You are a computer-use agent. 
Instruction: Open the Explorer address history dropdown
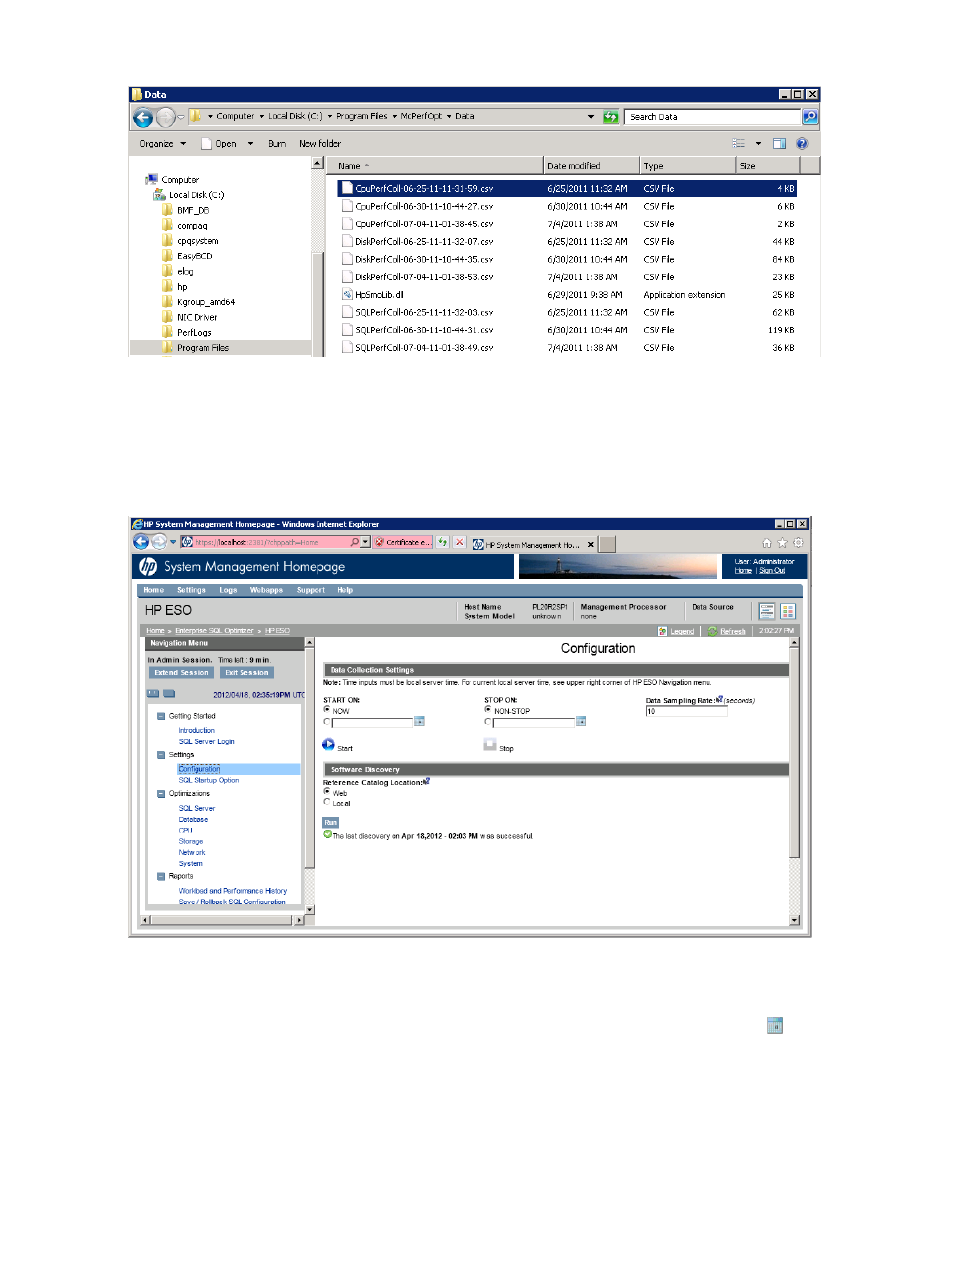tap(591, 117)
